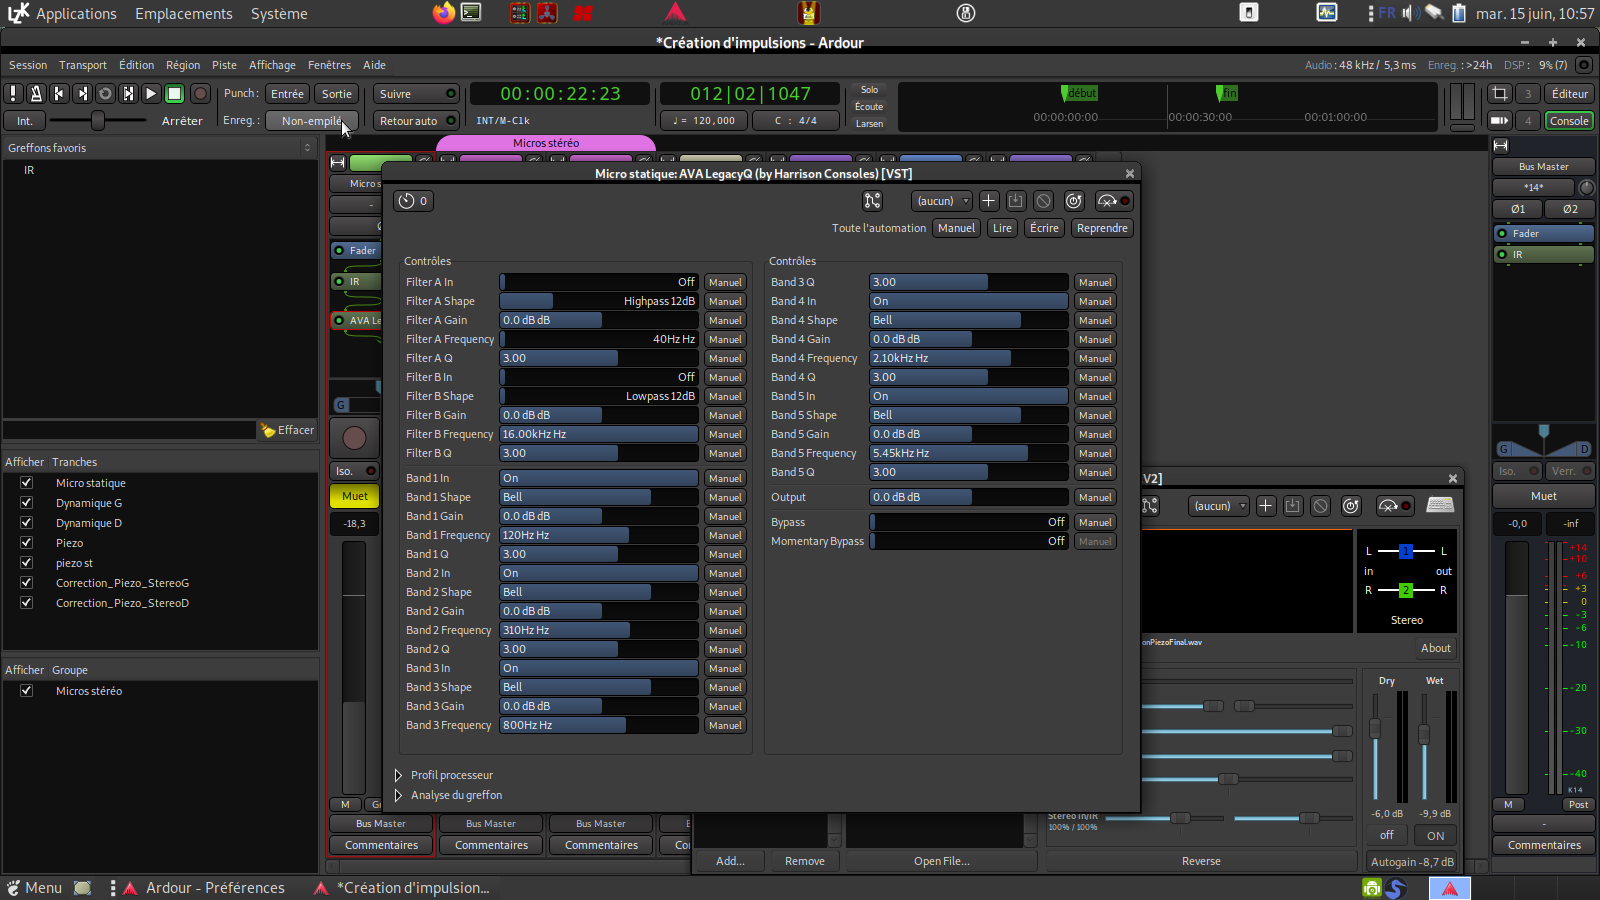1600x900 pixels.
Task: Toggle visibility of Micro statique strip
Action: 27,483
